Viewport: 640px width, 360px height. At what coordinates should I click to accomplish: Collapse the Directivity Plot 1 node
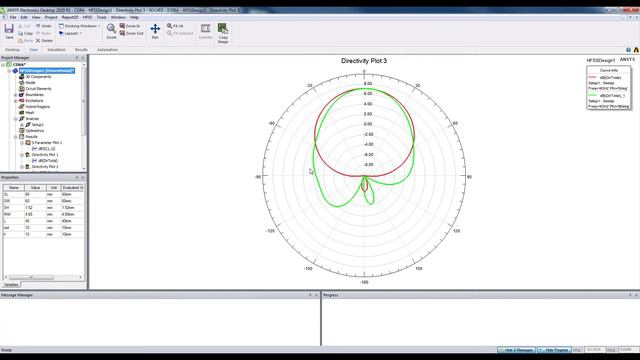pos(22,155)
